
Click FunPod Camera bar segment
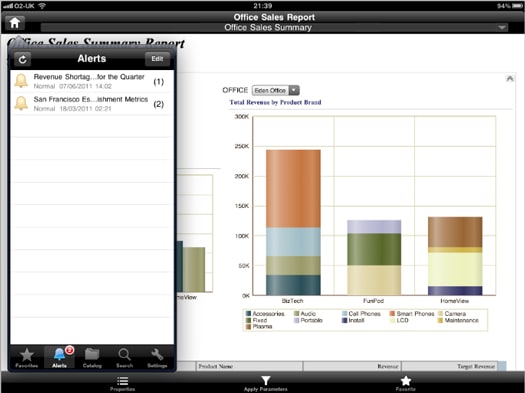click(374, 281)
